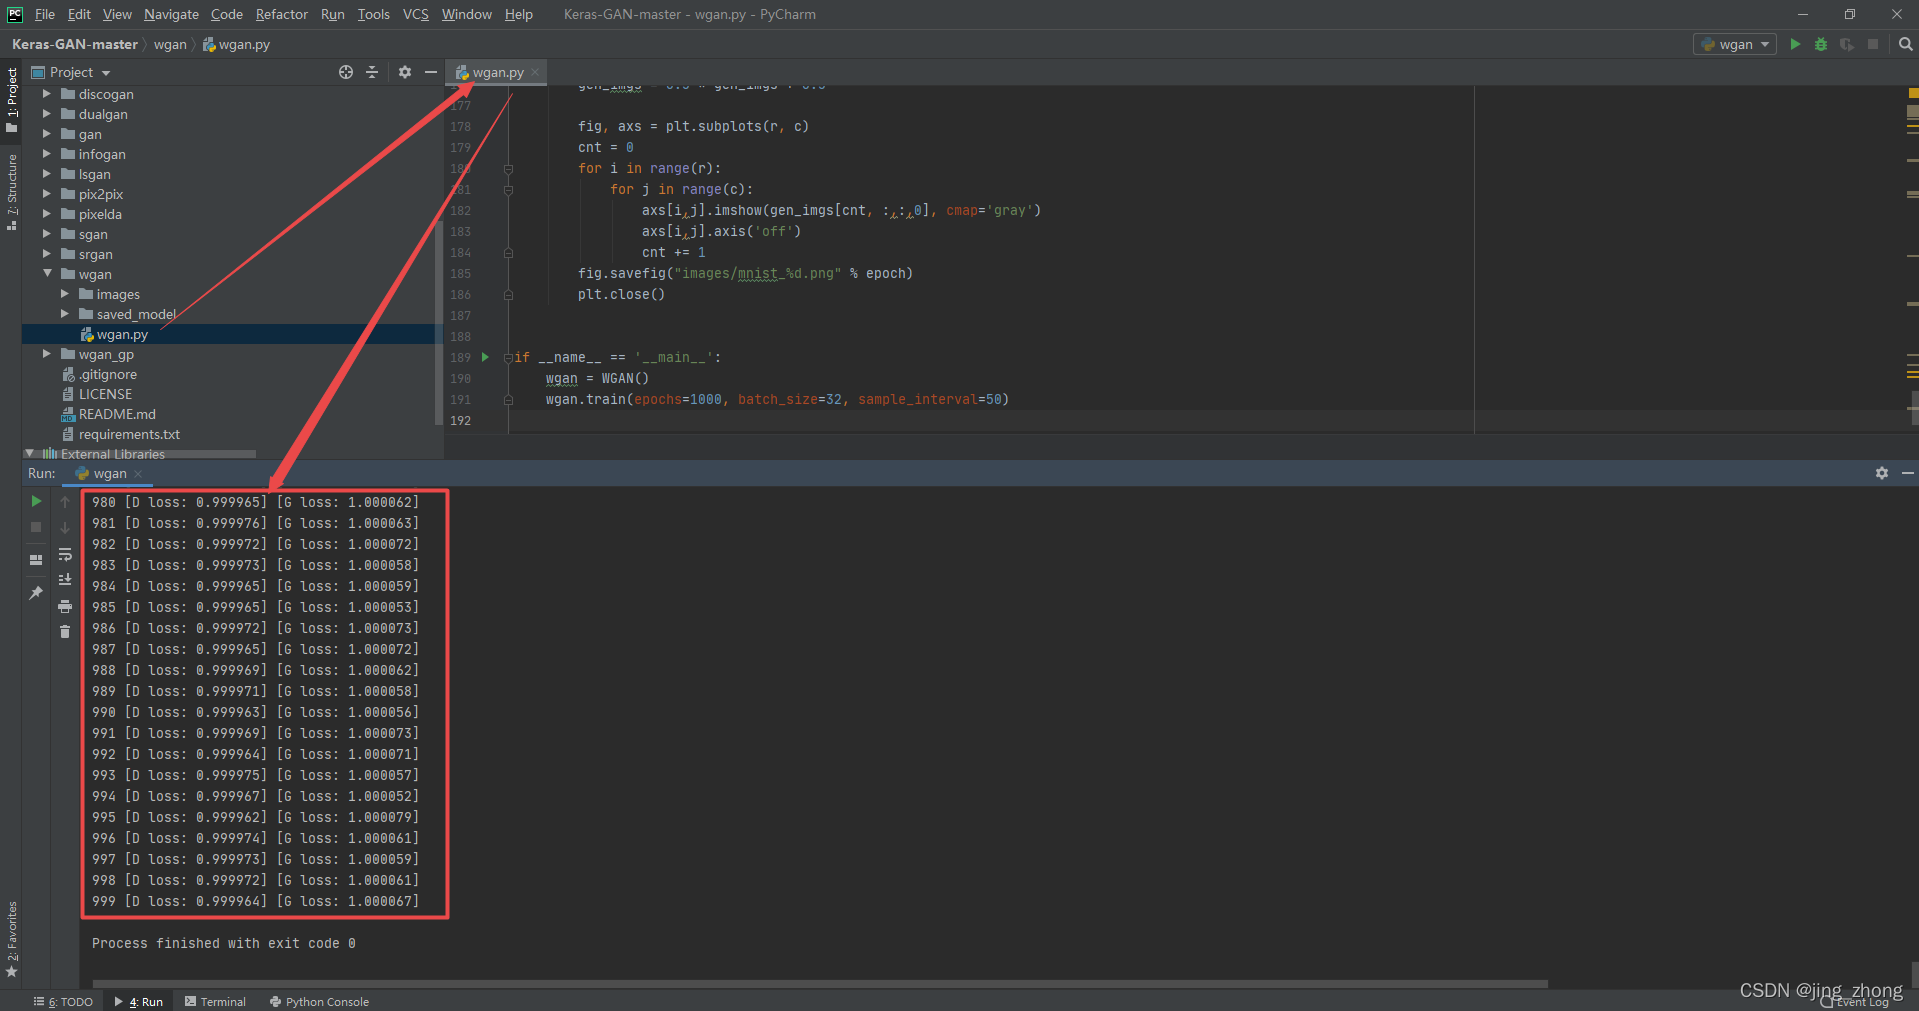
Task: Close the wgan run tab
Action: click(138, 474)
